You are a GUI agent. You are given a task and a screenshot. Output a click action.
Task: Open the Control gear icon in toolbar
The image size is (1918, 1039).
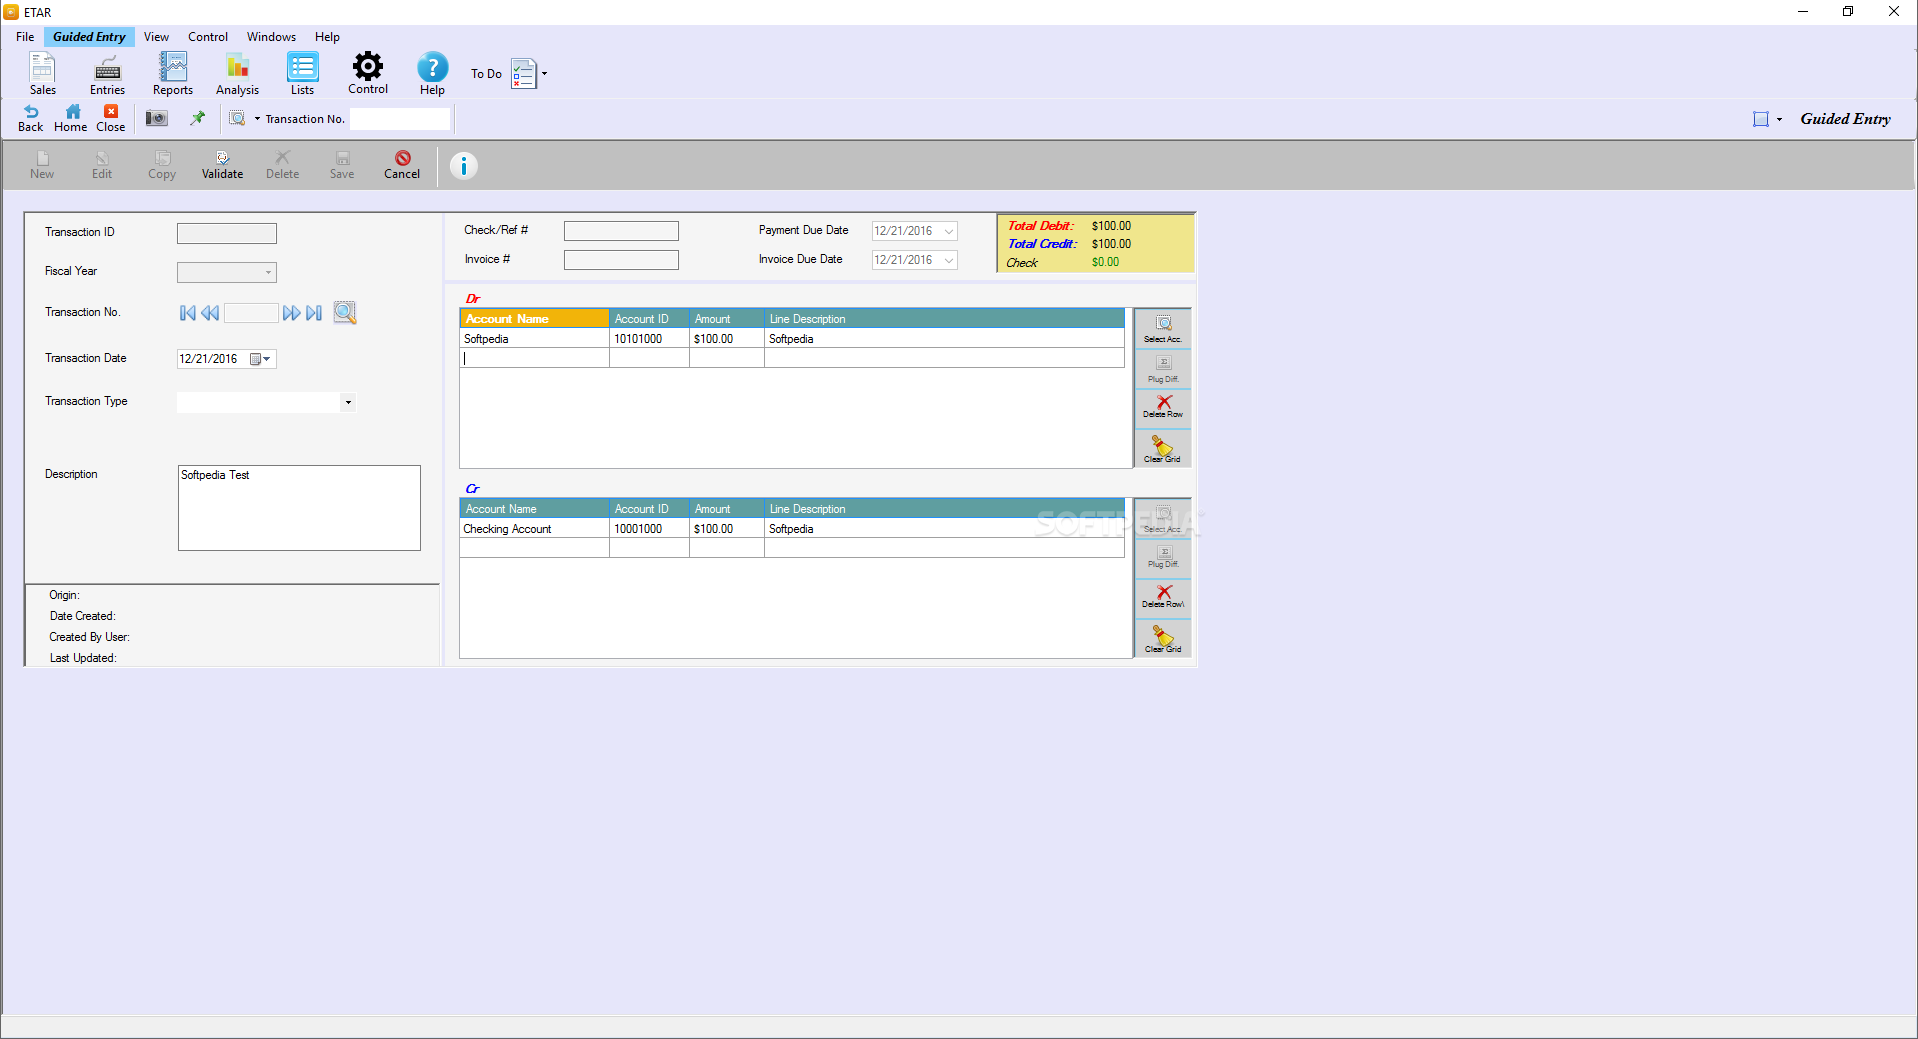pos(368,66)
